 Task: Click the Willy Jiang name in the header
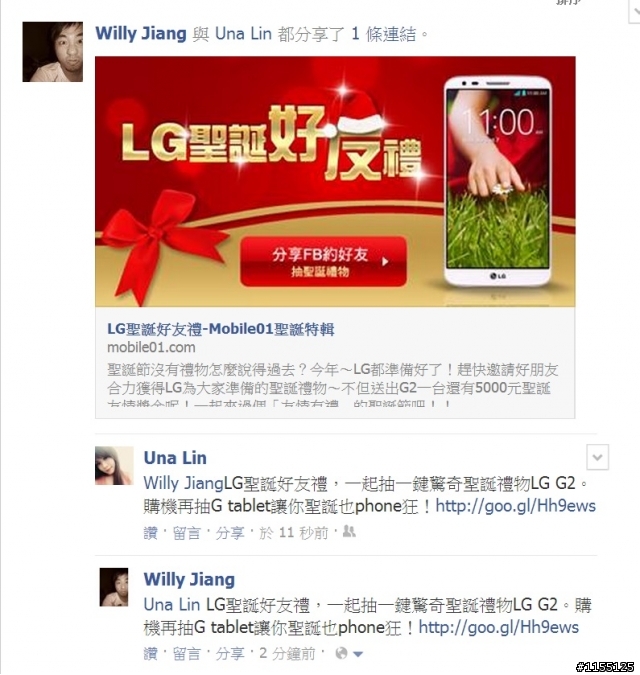click(141, 34)
